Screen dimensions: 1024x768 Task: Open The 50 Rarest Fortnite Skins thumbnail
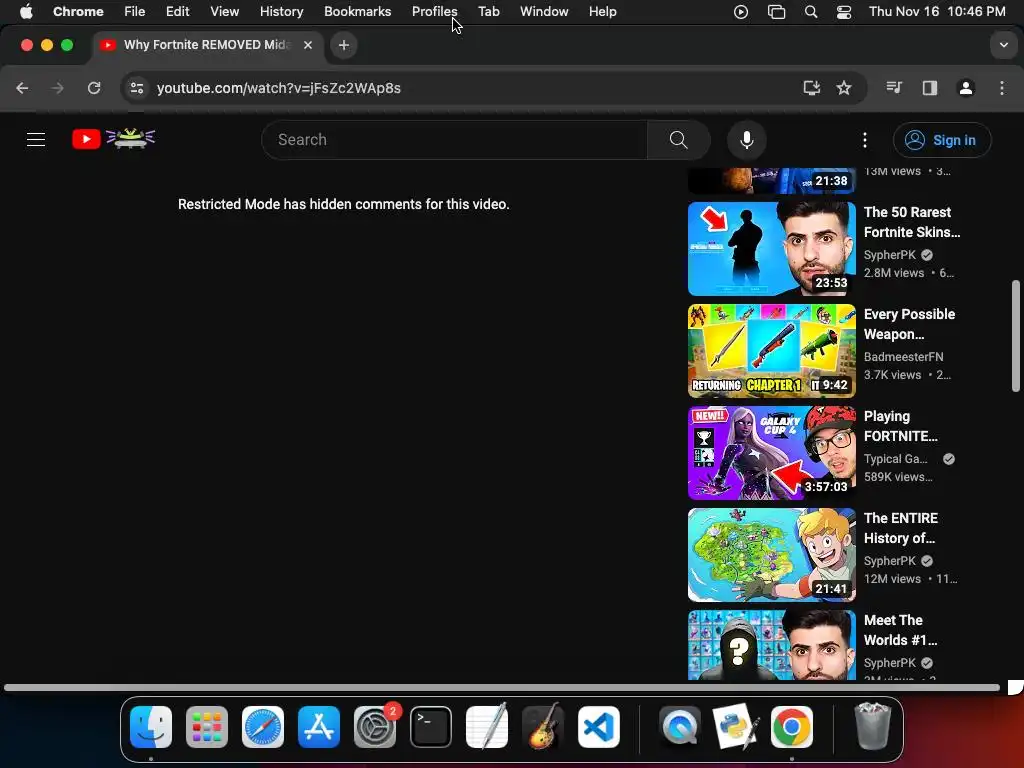pyautogui.click(x=771, y=249)
